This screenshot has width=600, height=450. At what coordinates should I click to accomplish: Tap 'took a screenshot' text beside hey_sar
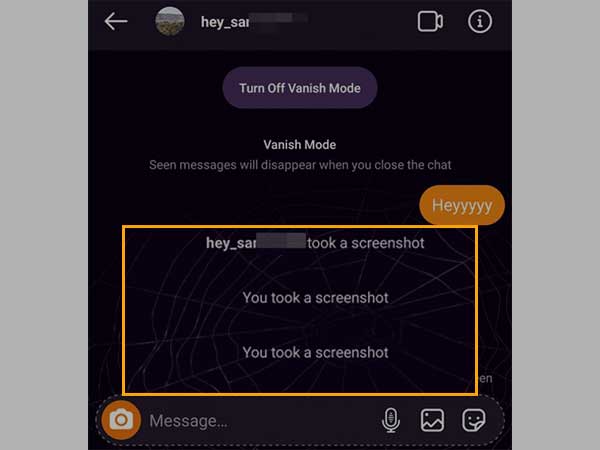(x=366, y=243)
